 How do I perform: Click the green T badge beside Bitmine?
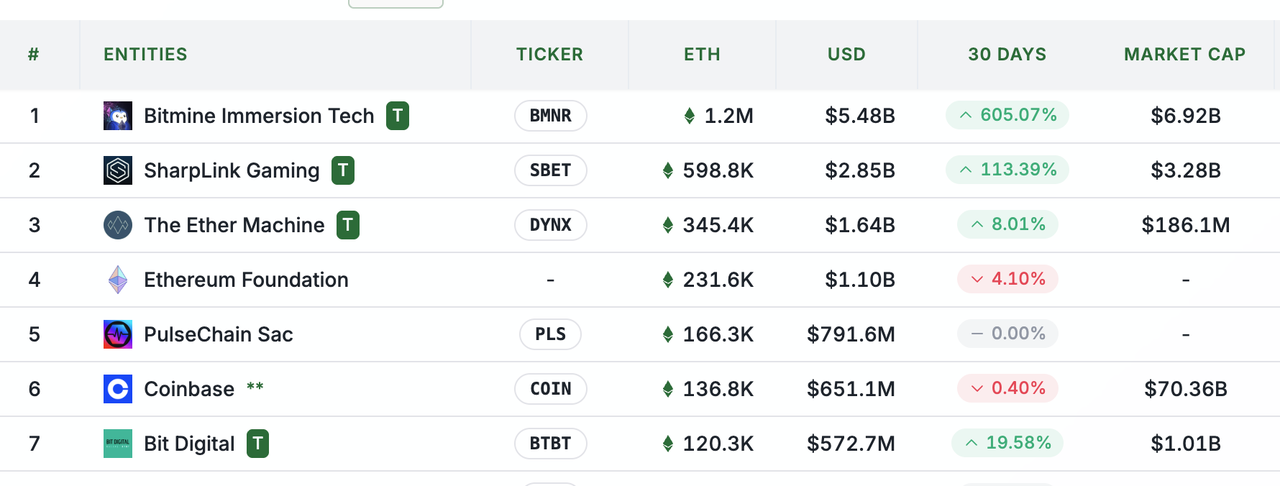398,116
